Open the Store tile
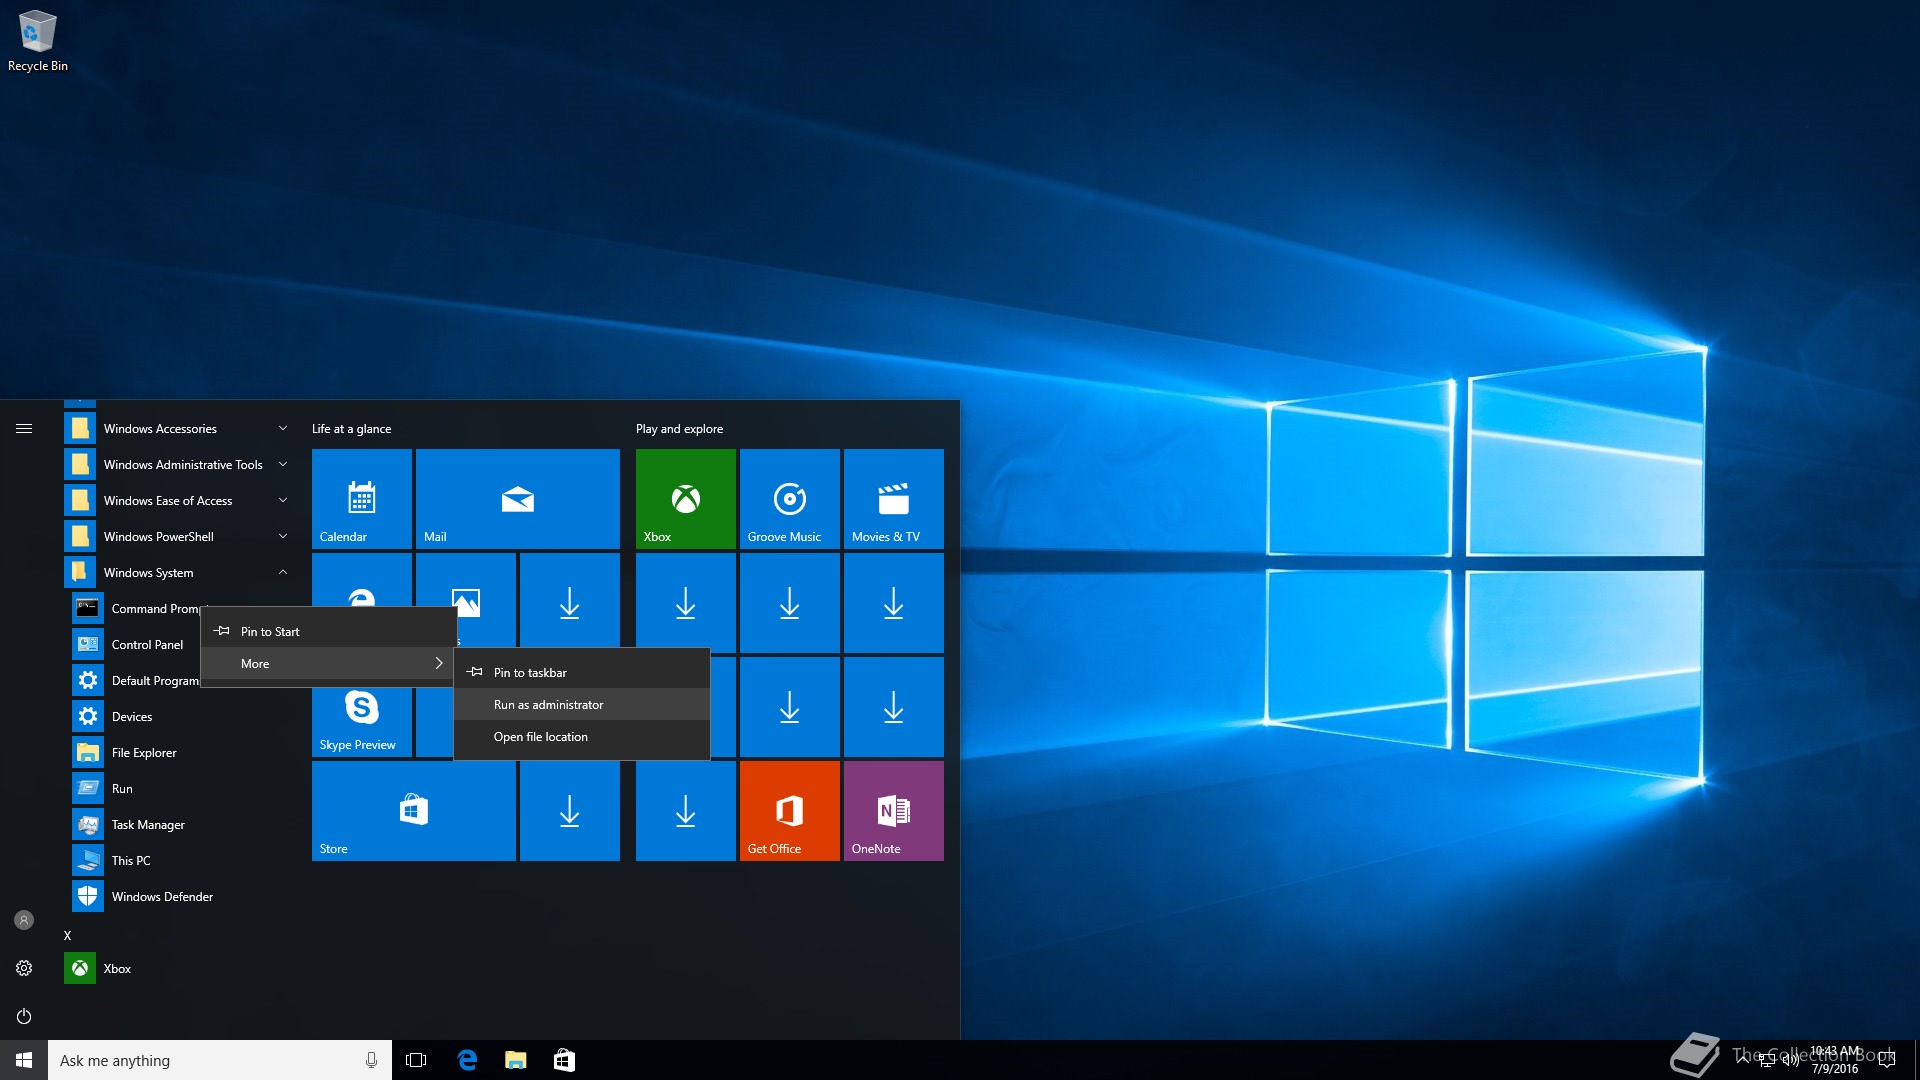 [x=414, y=811]
